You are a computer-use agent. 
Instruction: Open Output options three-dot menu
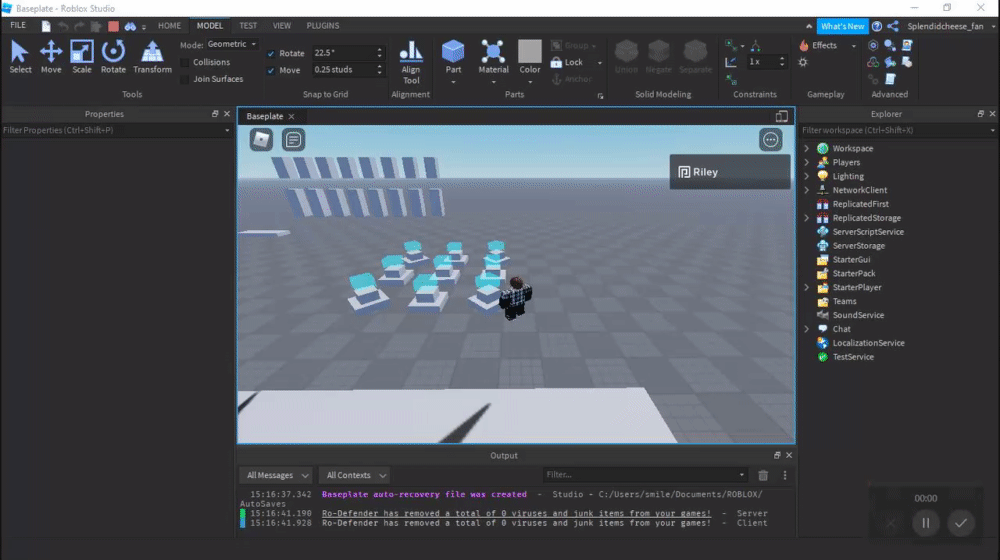point(784,475)
